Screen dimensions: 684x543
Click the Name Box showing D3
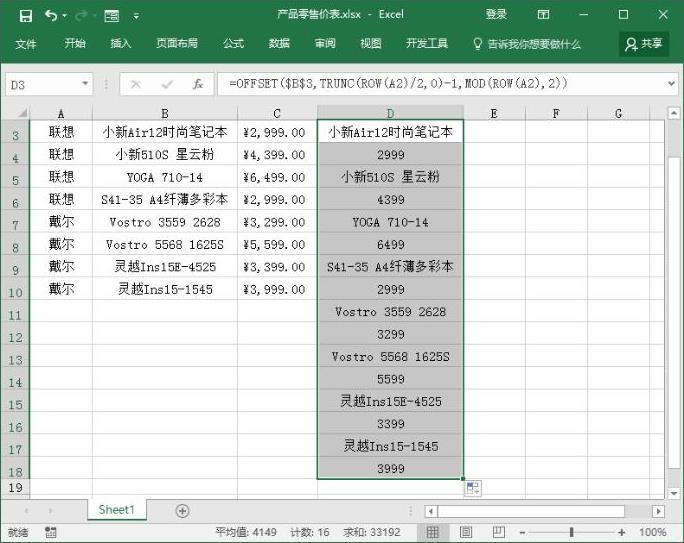(44, 84)
